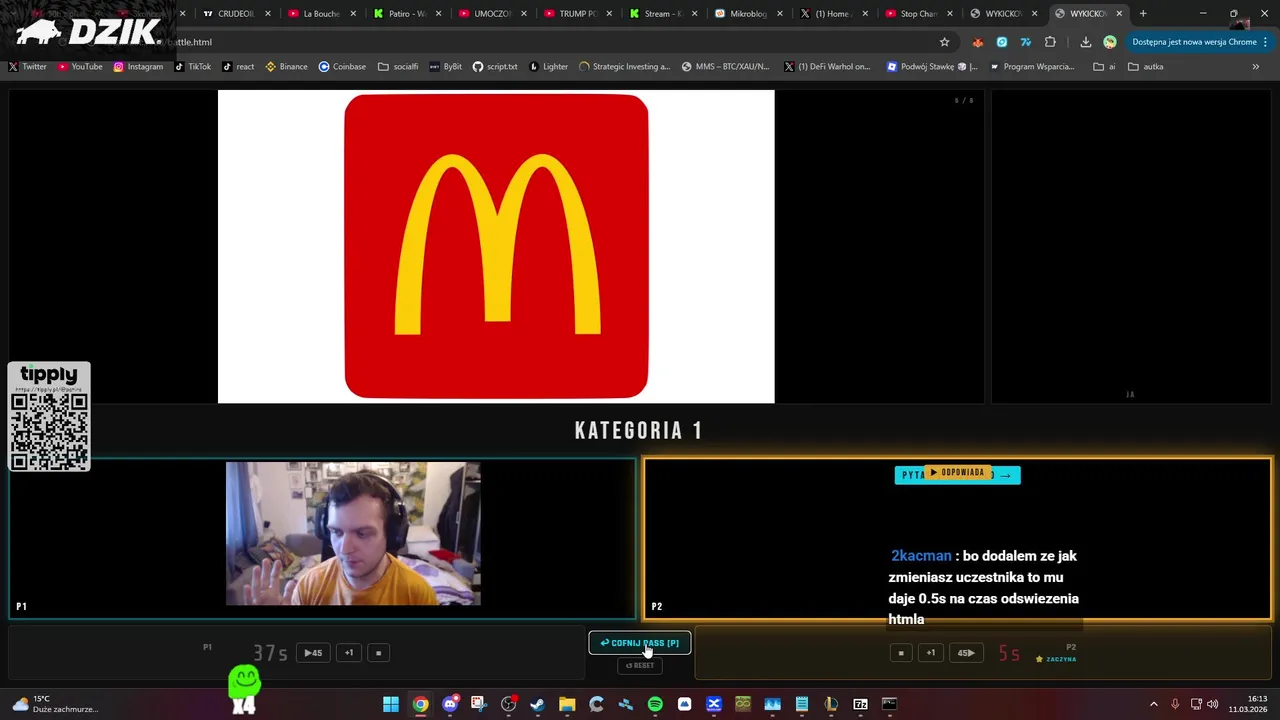
Task: Switch to the Mikroblog tab
Action: coord(748,14)
